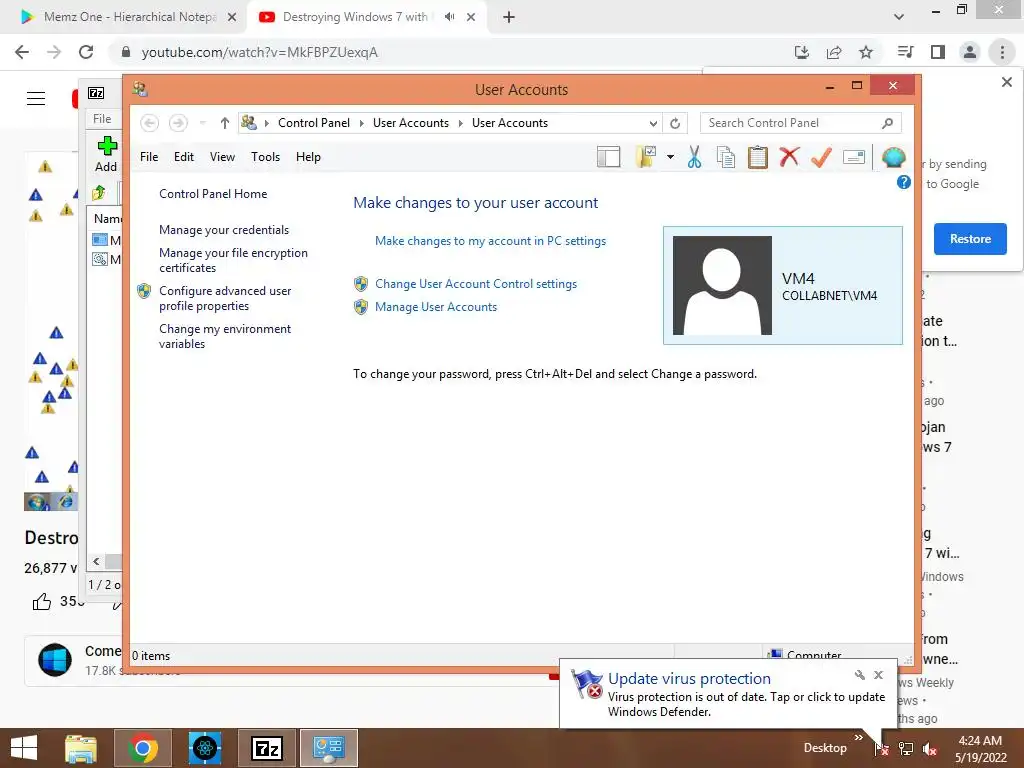Open Change User Account Control settings
The height and width of the screenshot is (768, 1024).
click(x=476, y=284)
